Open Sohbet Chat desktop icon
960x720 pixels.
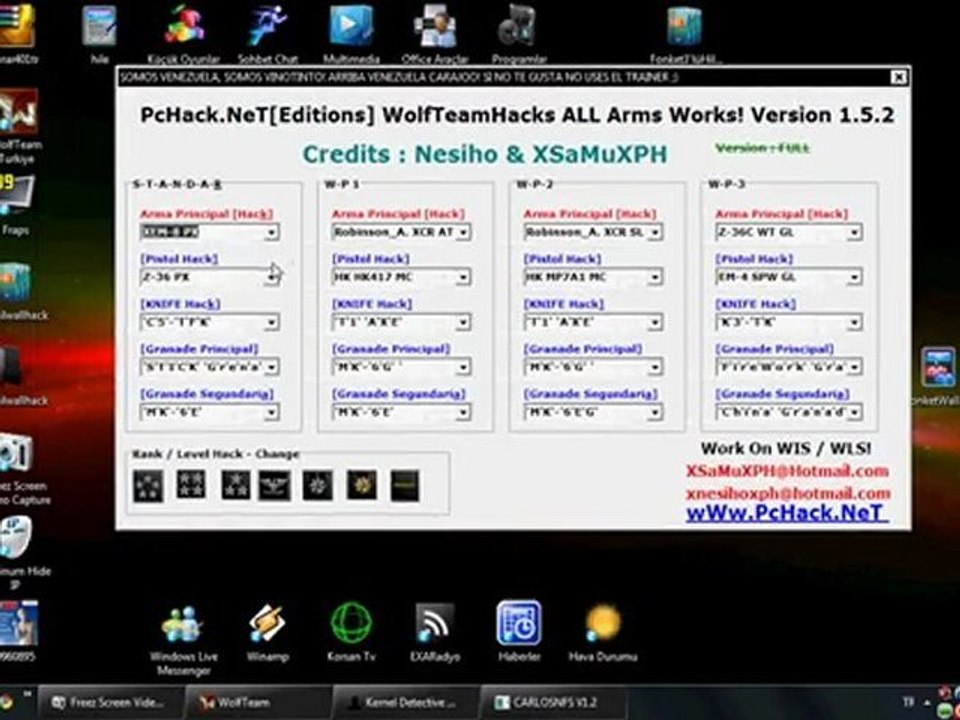click(268, 34)
